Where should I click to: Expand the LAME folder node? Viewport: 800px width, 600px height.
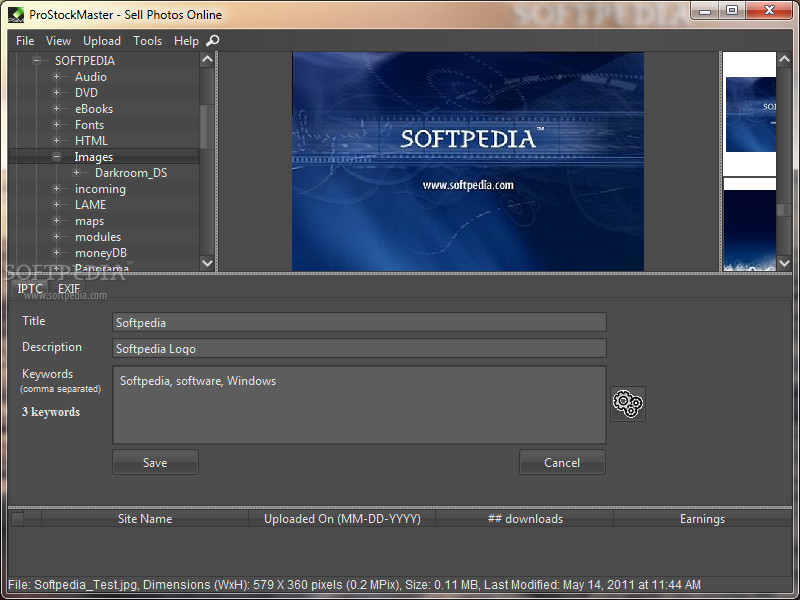point(57,205)
